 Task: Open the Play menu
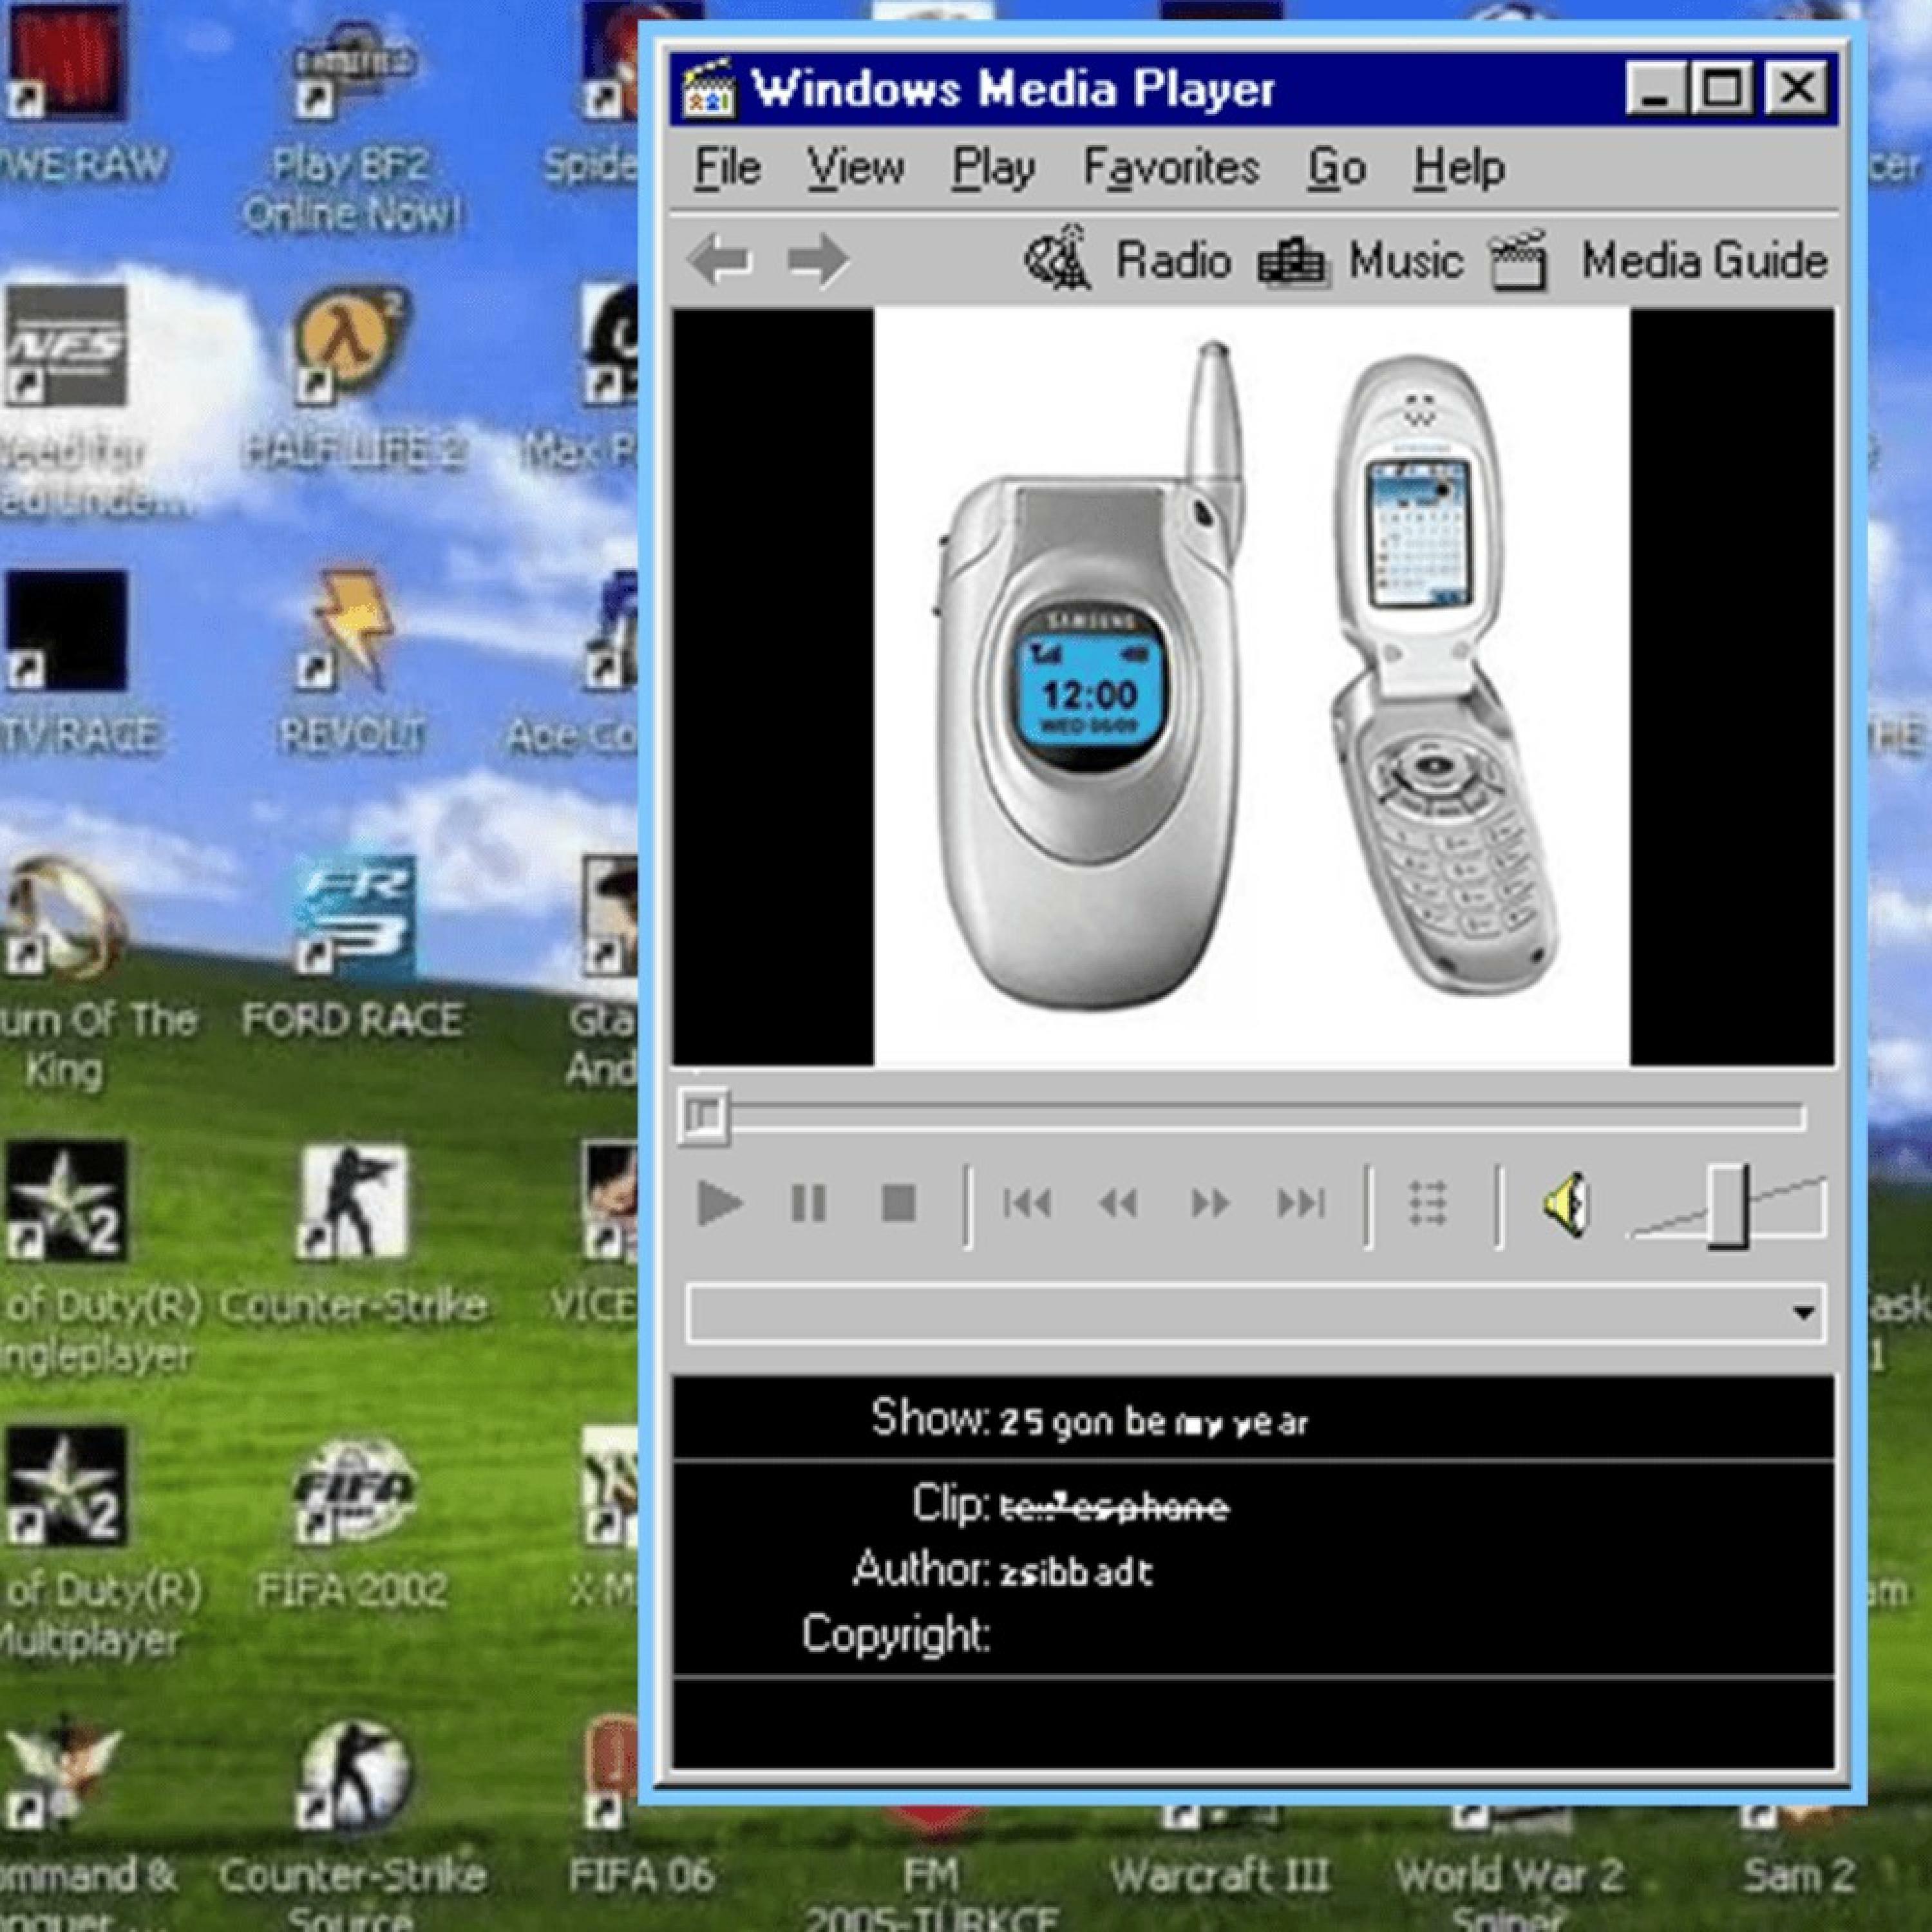coord(992,167)
